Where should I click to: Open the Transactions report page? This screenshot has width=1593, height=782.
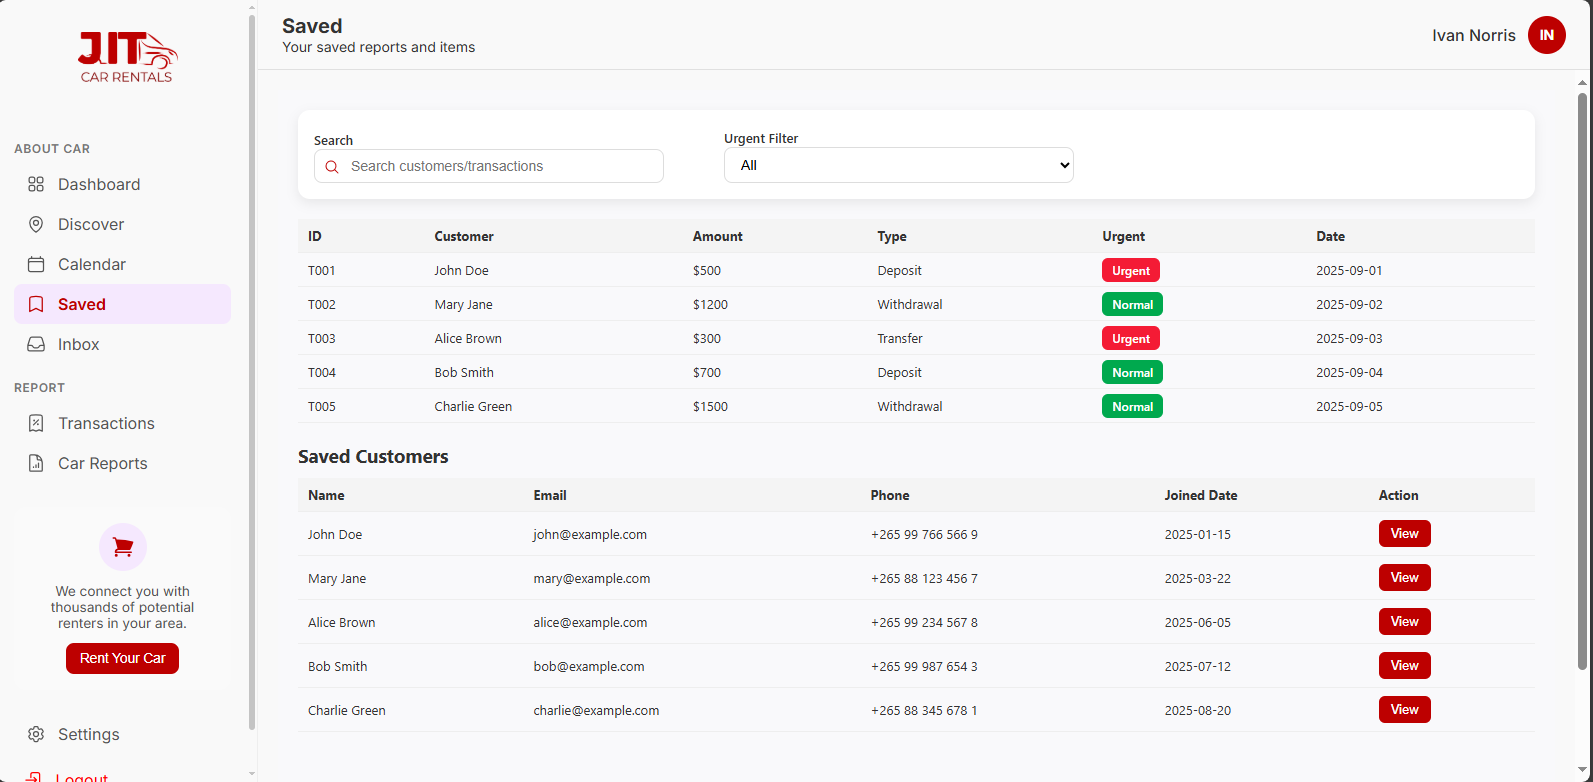(122, 423)
